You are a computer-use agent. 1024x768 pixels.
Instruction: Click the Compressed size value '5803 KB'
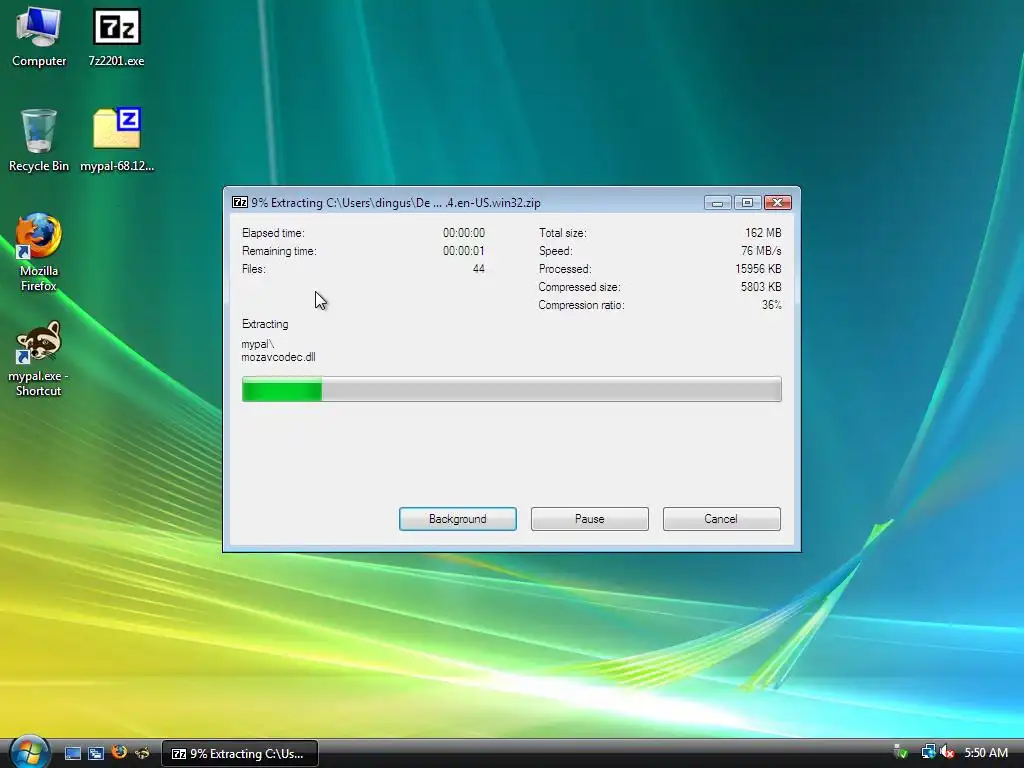click(761, 287)
